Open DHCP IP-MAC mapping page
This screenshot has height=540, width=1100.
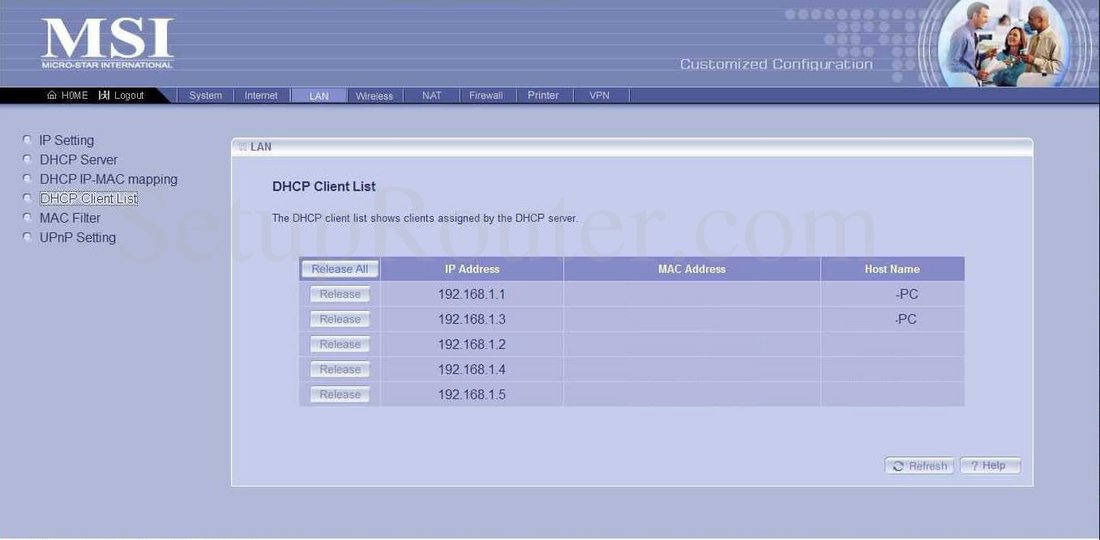(x=109, y=180)
